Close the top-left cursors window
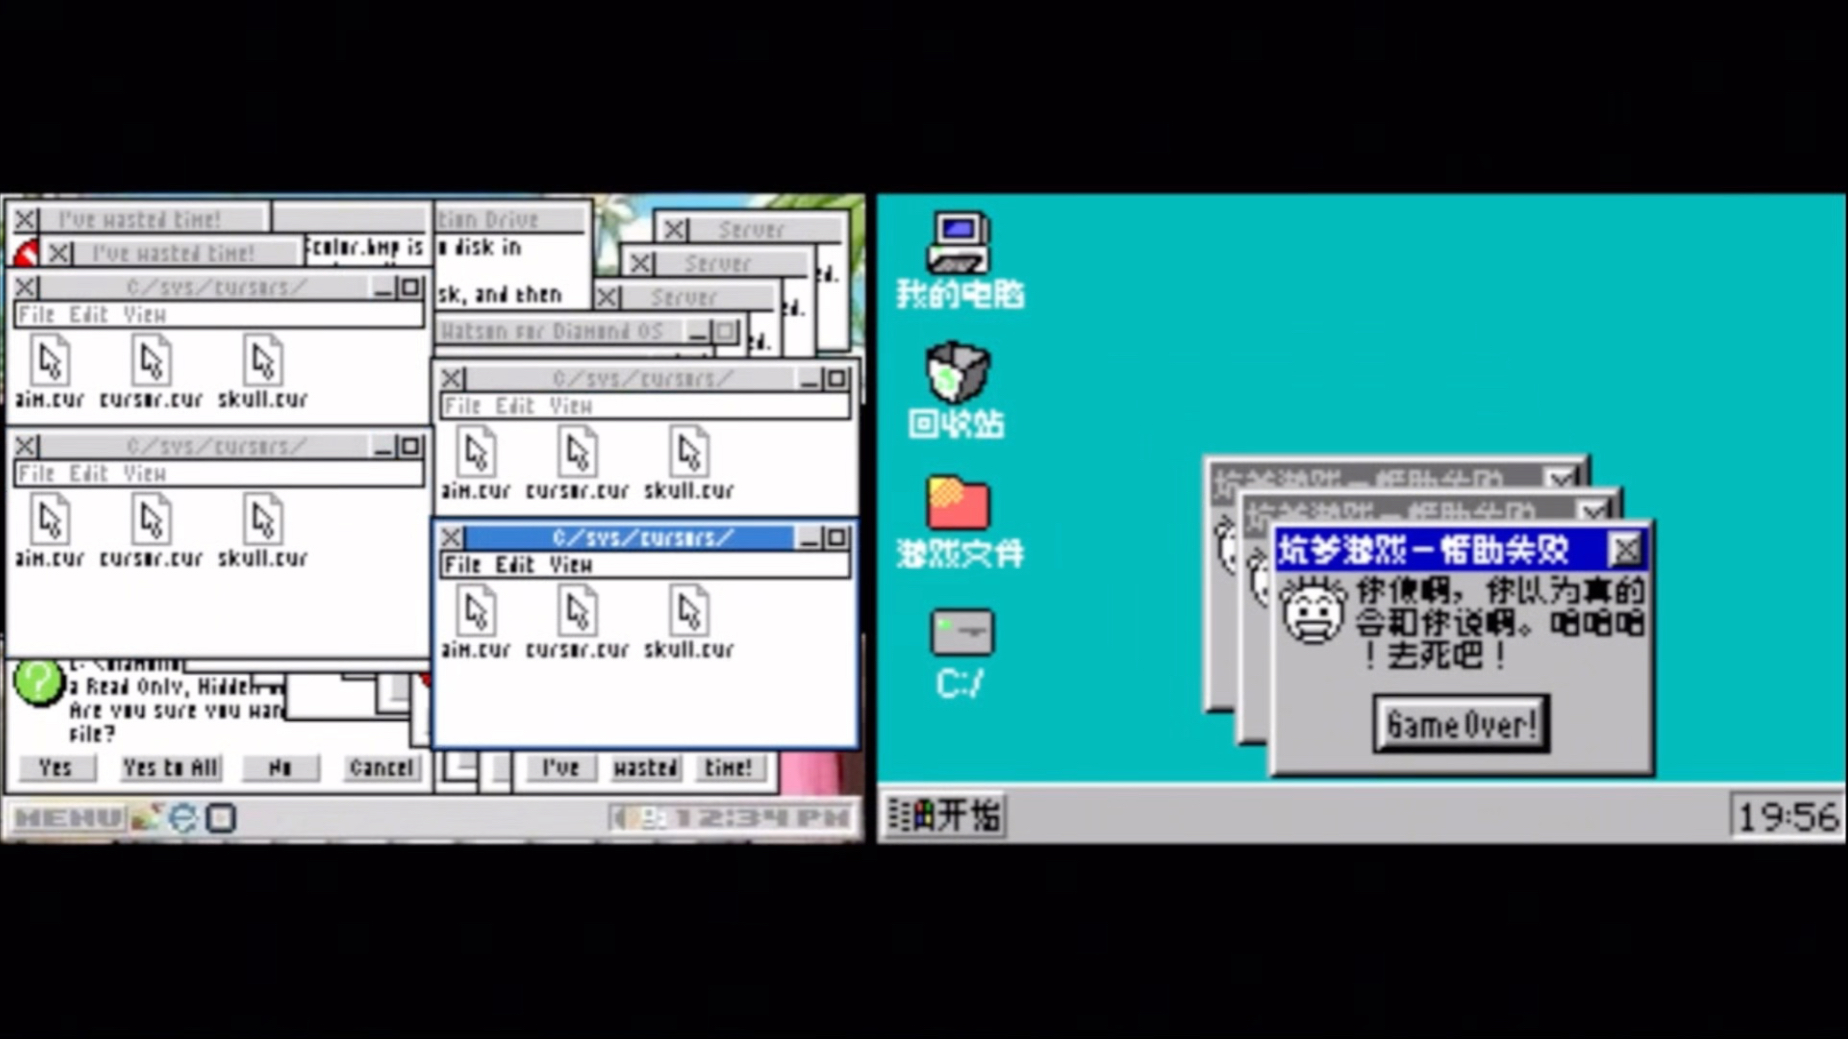The image size is (1848, 1039). [26, 287]
